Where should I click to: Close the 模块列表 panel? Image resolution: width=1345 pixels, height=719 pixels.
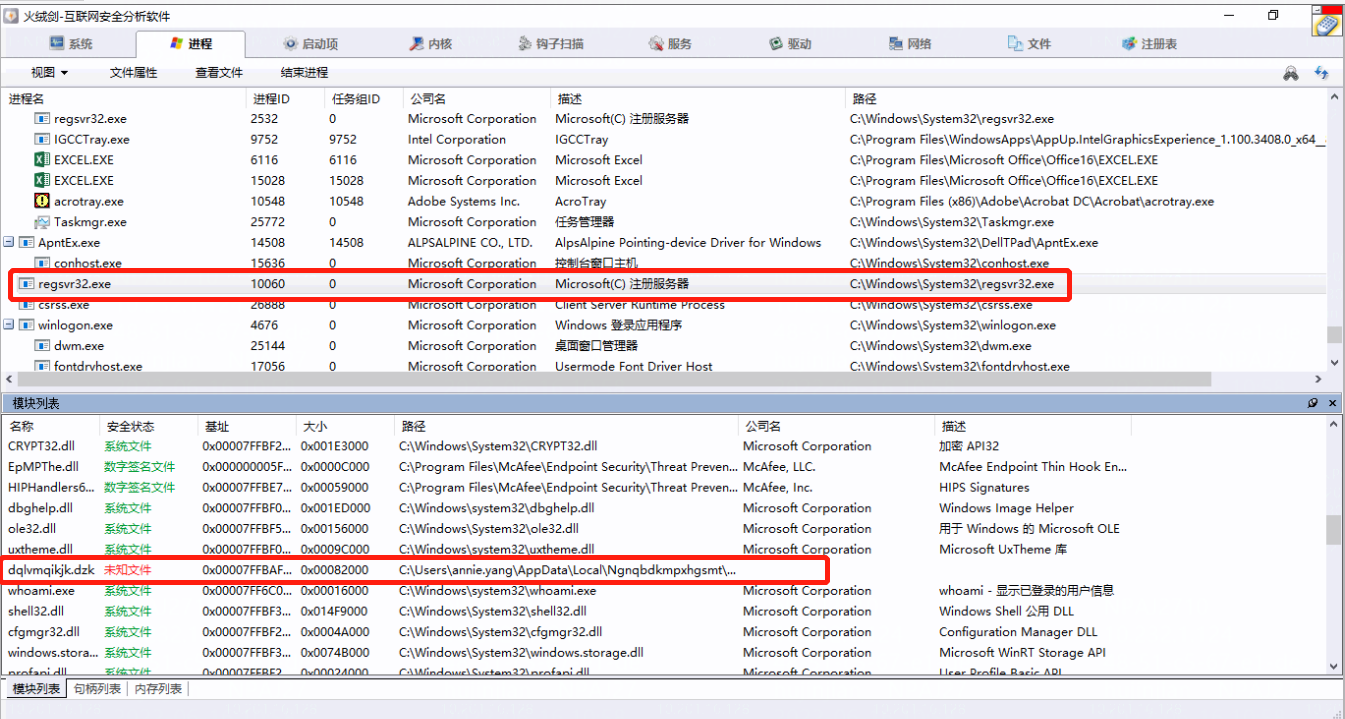[x=1332, y=403]
